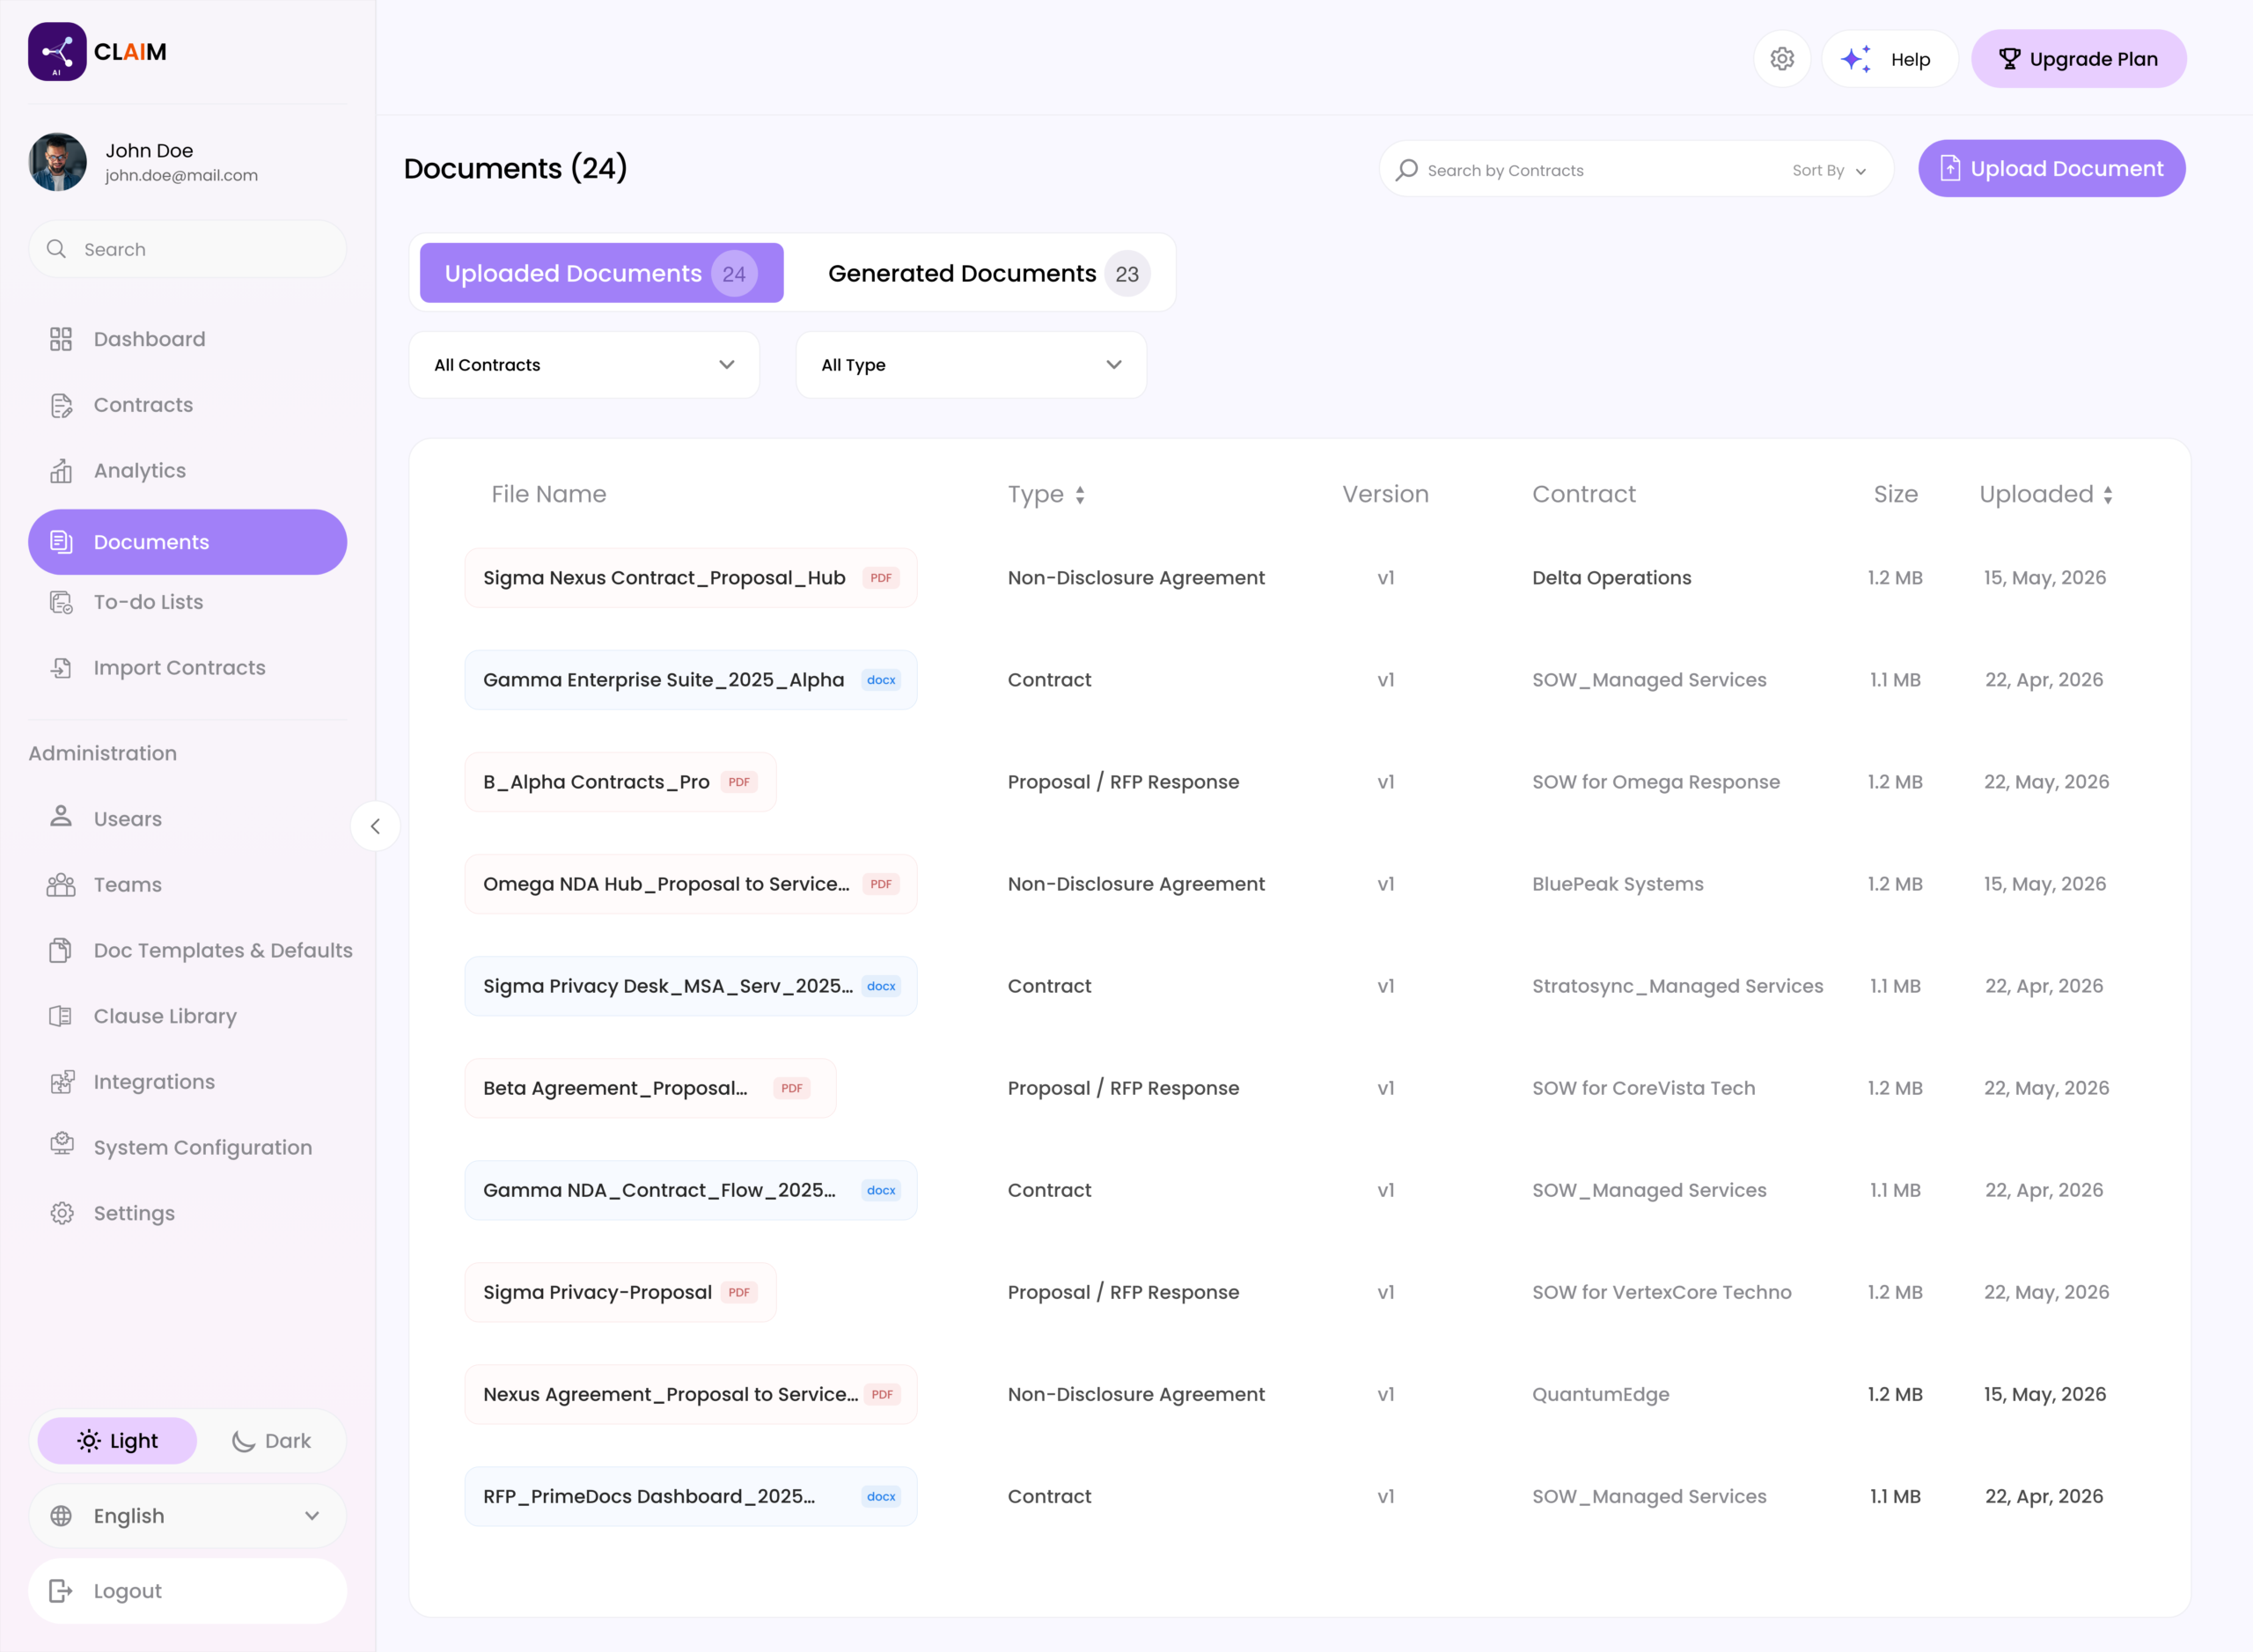Click the sidebar Search input field
The image size is (2253, 1652).
point(187,249)
